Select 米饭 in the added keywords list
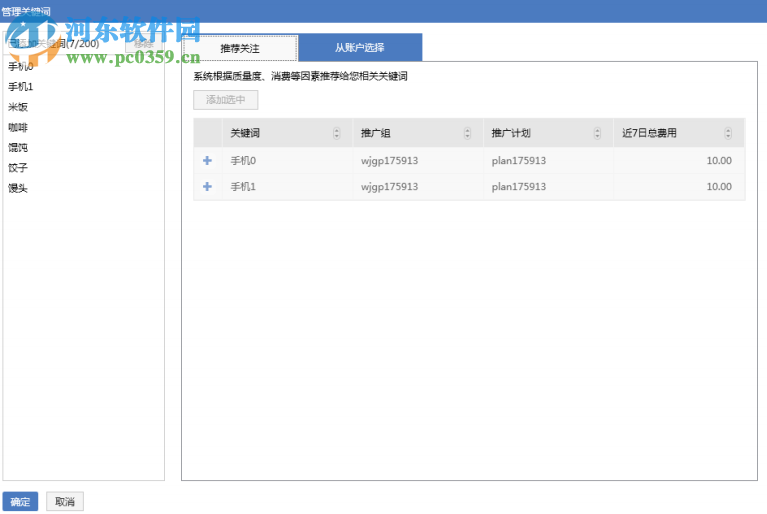This screenshot has width=767, height=514. [x=18, y=107]
